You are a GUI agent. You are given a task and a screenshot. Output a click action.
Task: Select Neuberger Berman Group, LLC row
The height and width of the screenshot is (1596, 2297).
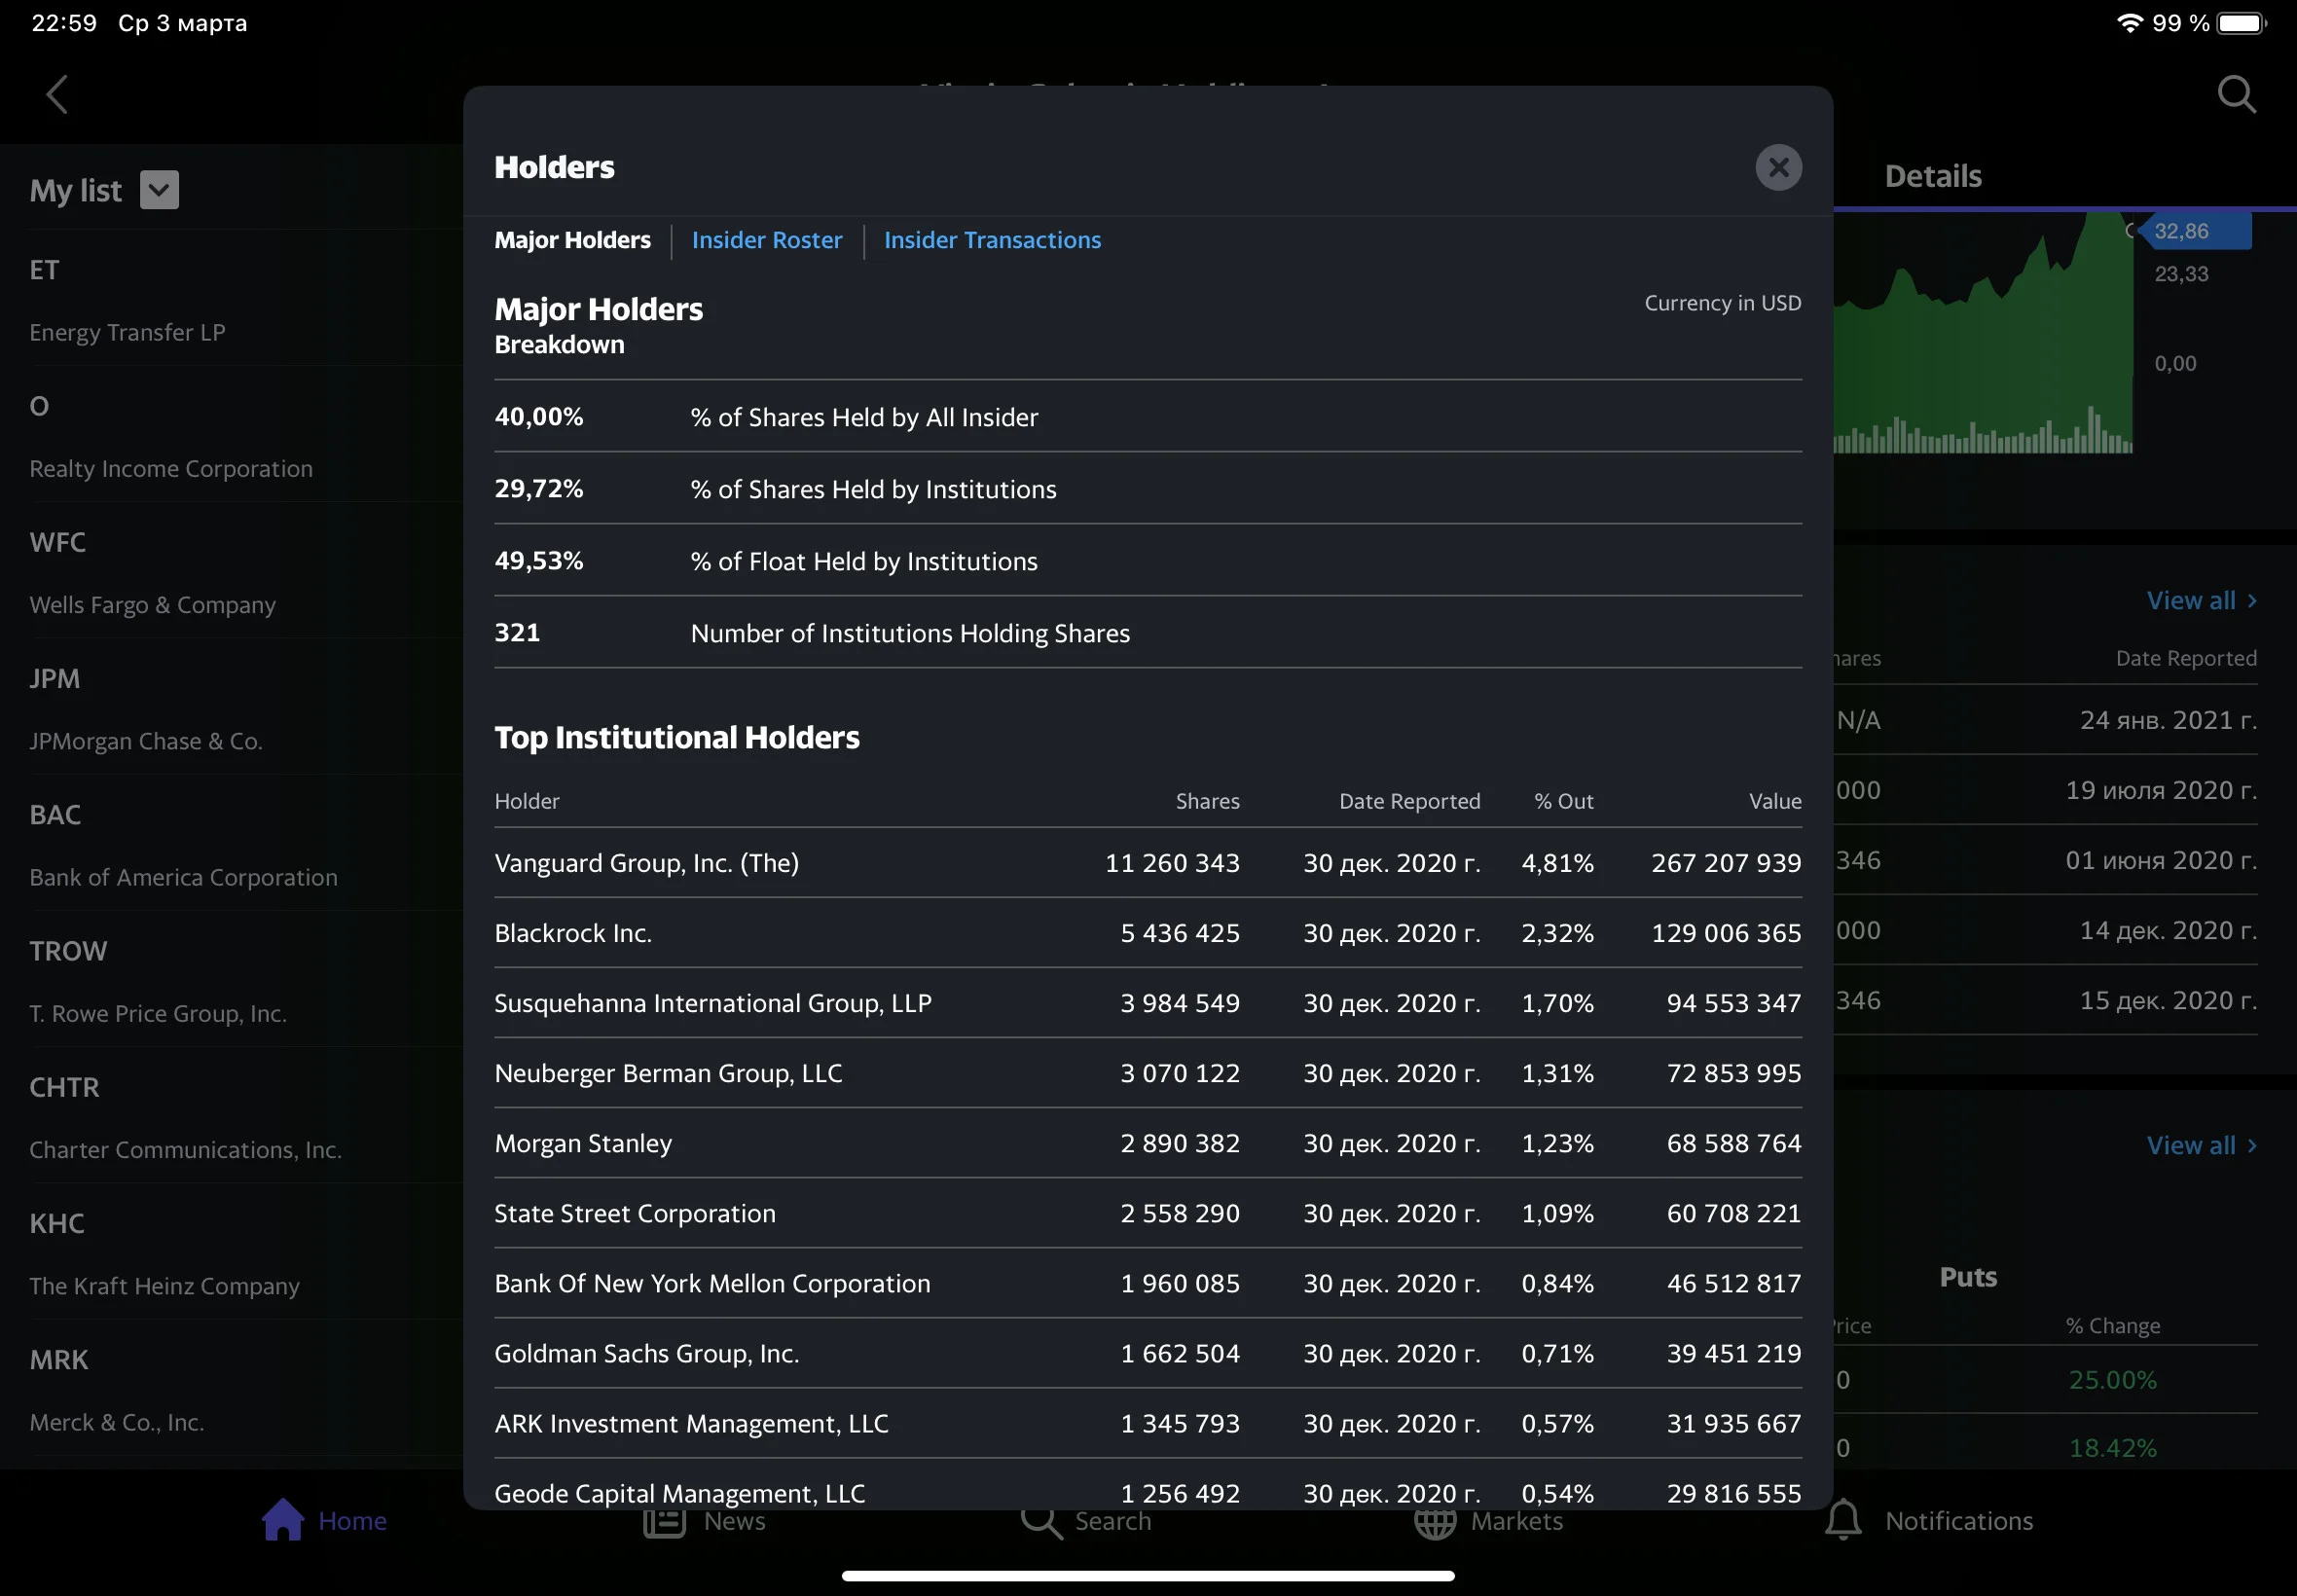pos(1147,1072)
